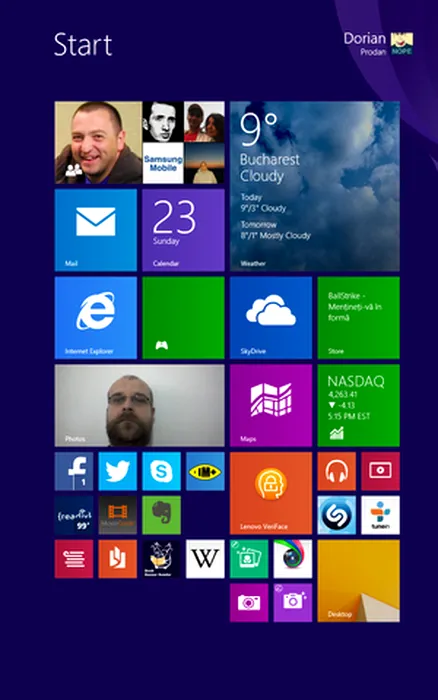The width and height of the screenshot is (438, 700).
Task: Open the dark blue 99° weather app tile
Action: [x=74, y=515]
